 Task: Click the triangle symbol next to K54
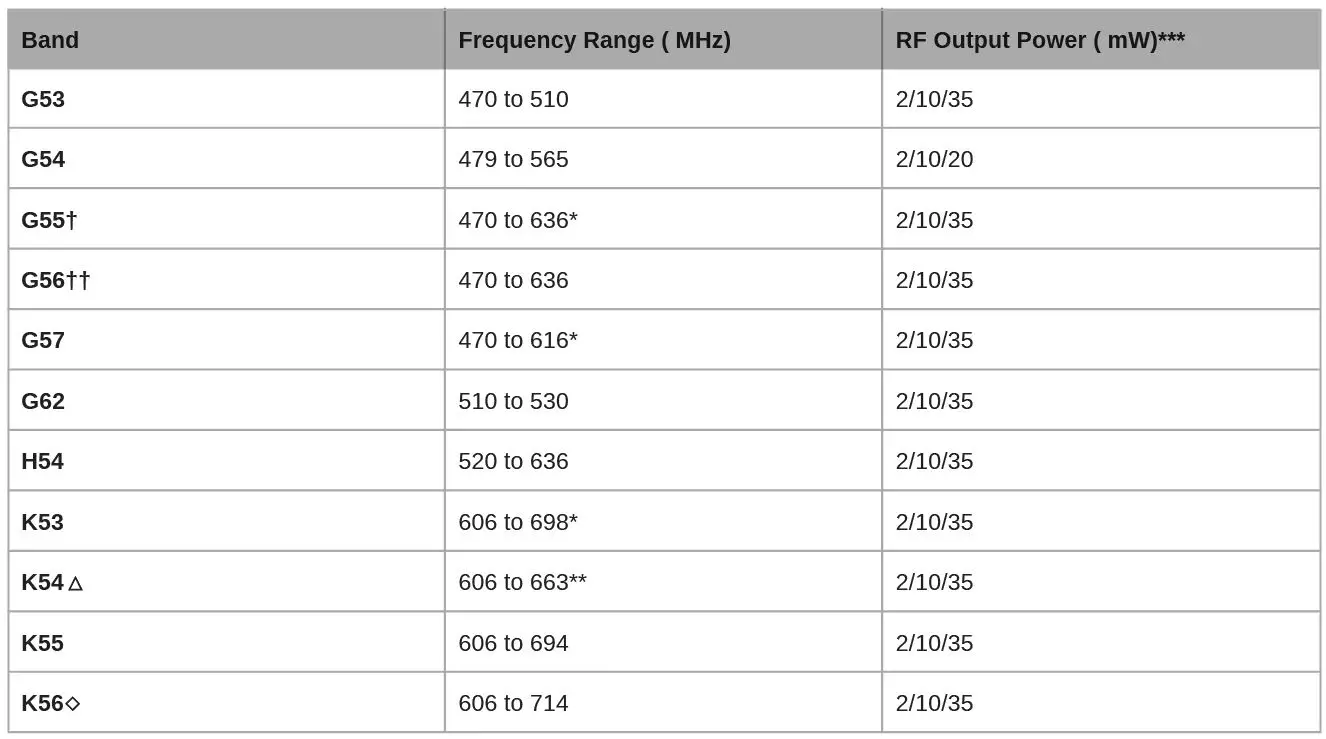[75, 583]
